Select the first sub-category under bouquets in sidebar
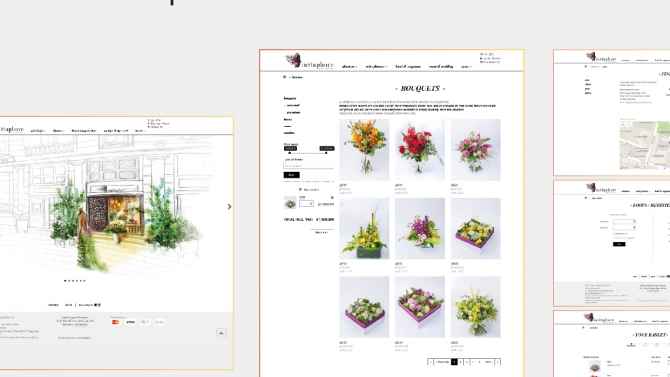The width and height of the screenshot is (670, 377). pos(293,105)
